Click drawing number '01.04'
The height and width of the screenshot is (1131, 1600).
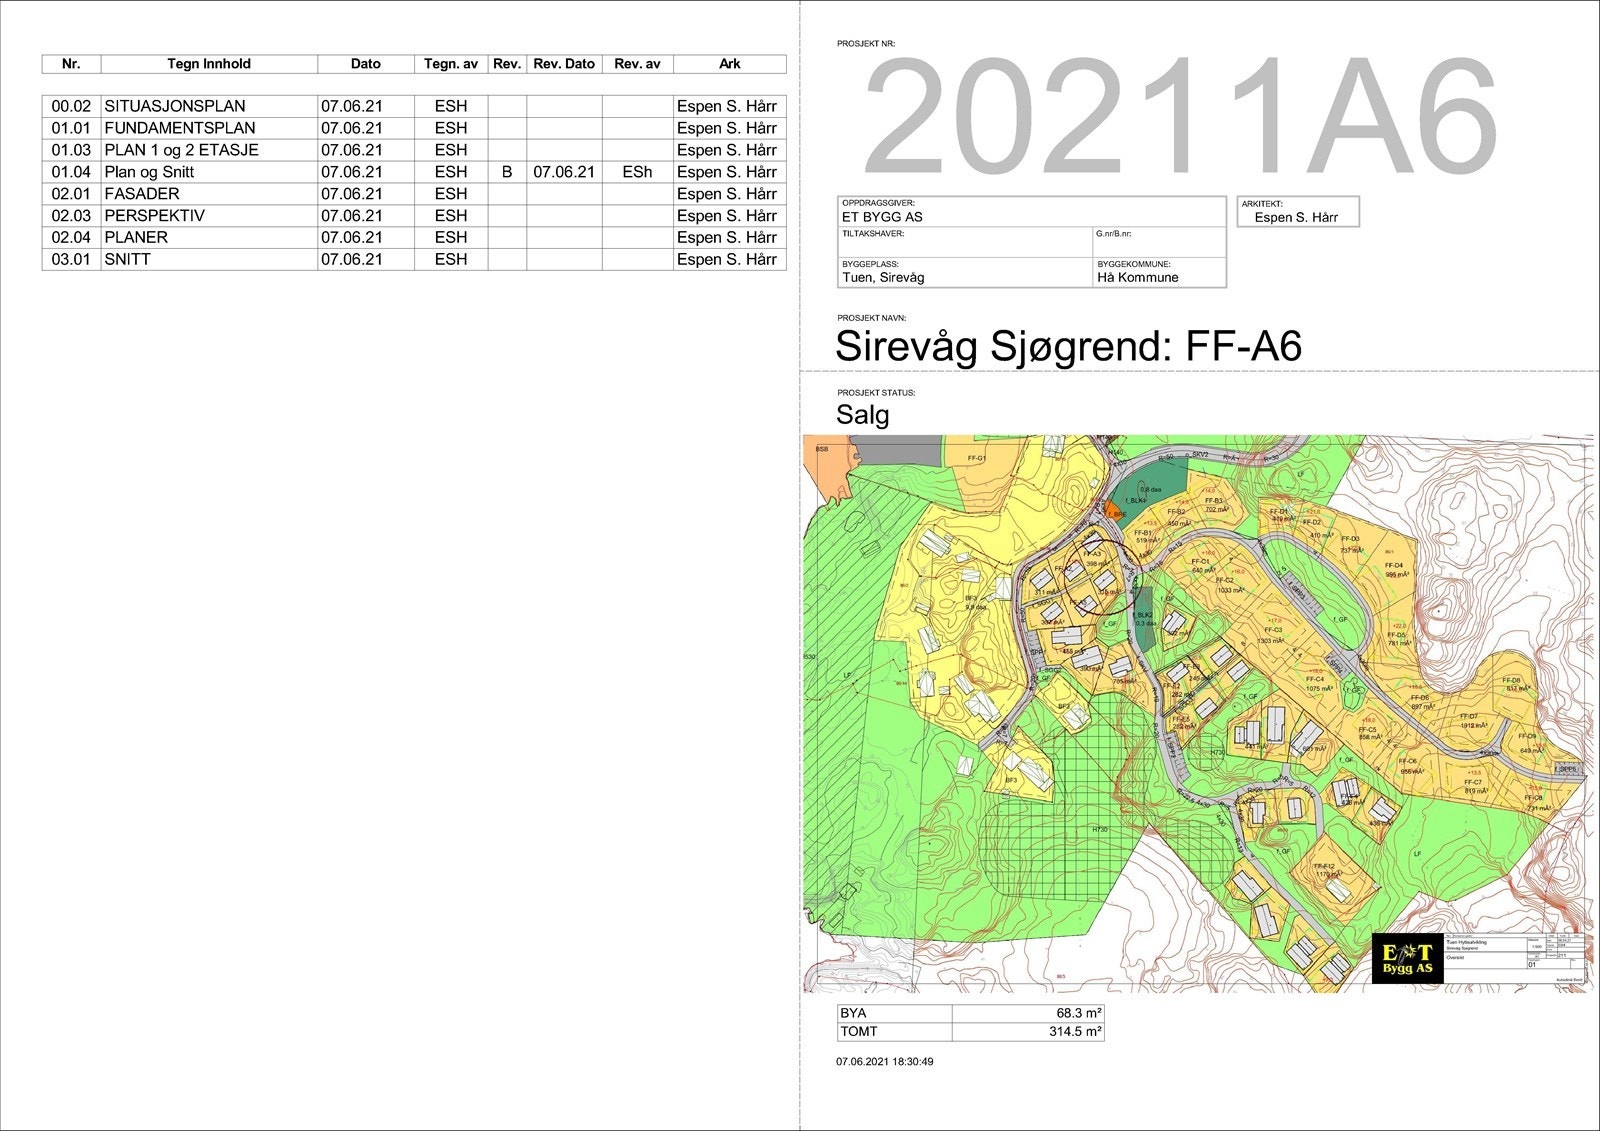[71, 172]
